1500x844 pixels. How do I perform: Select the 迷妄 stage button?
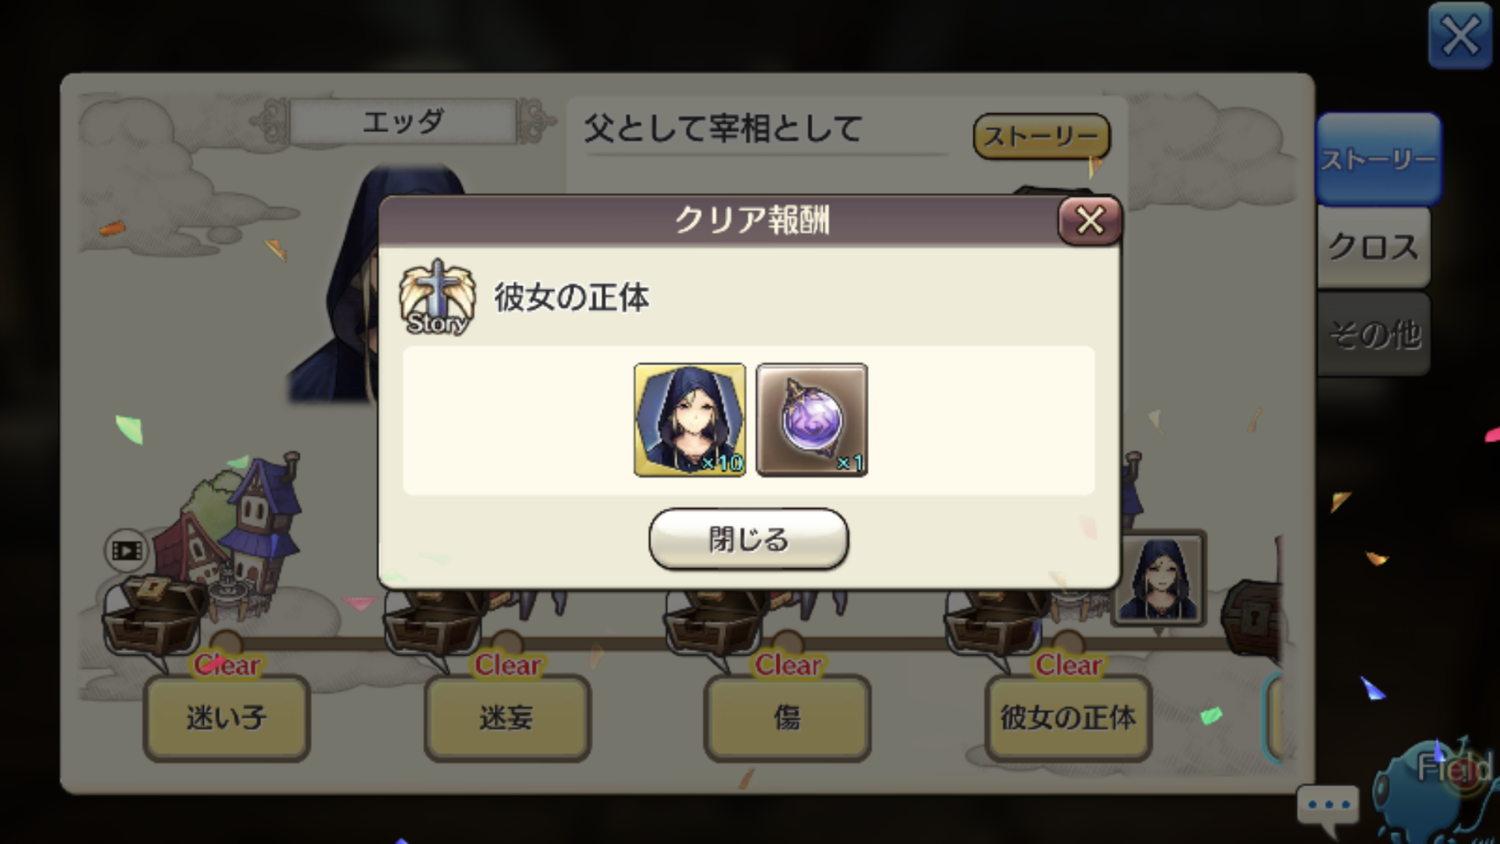tap(507, 717)
